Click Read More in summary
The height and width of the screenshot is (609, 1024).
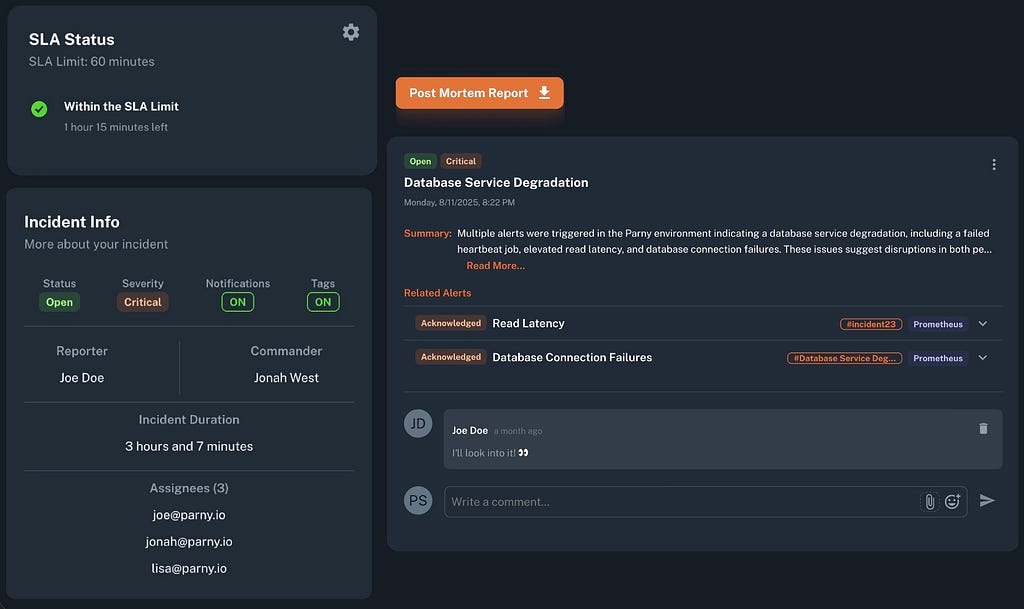[495, 266]
